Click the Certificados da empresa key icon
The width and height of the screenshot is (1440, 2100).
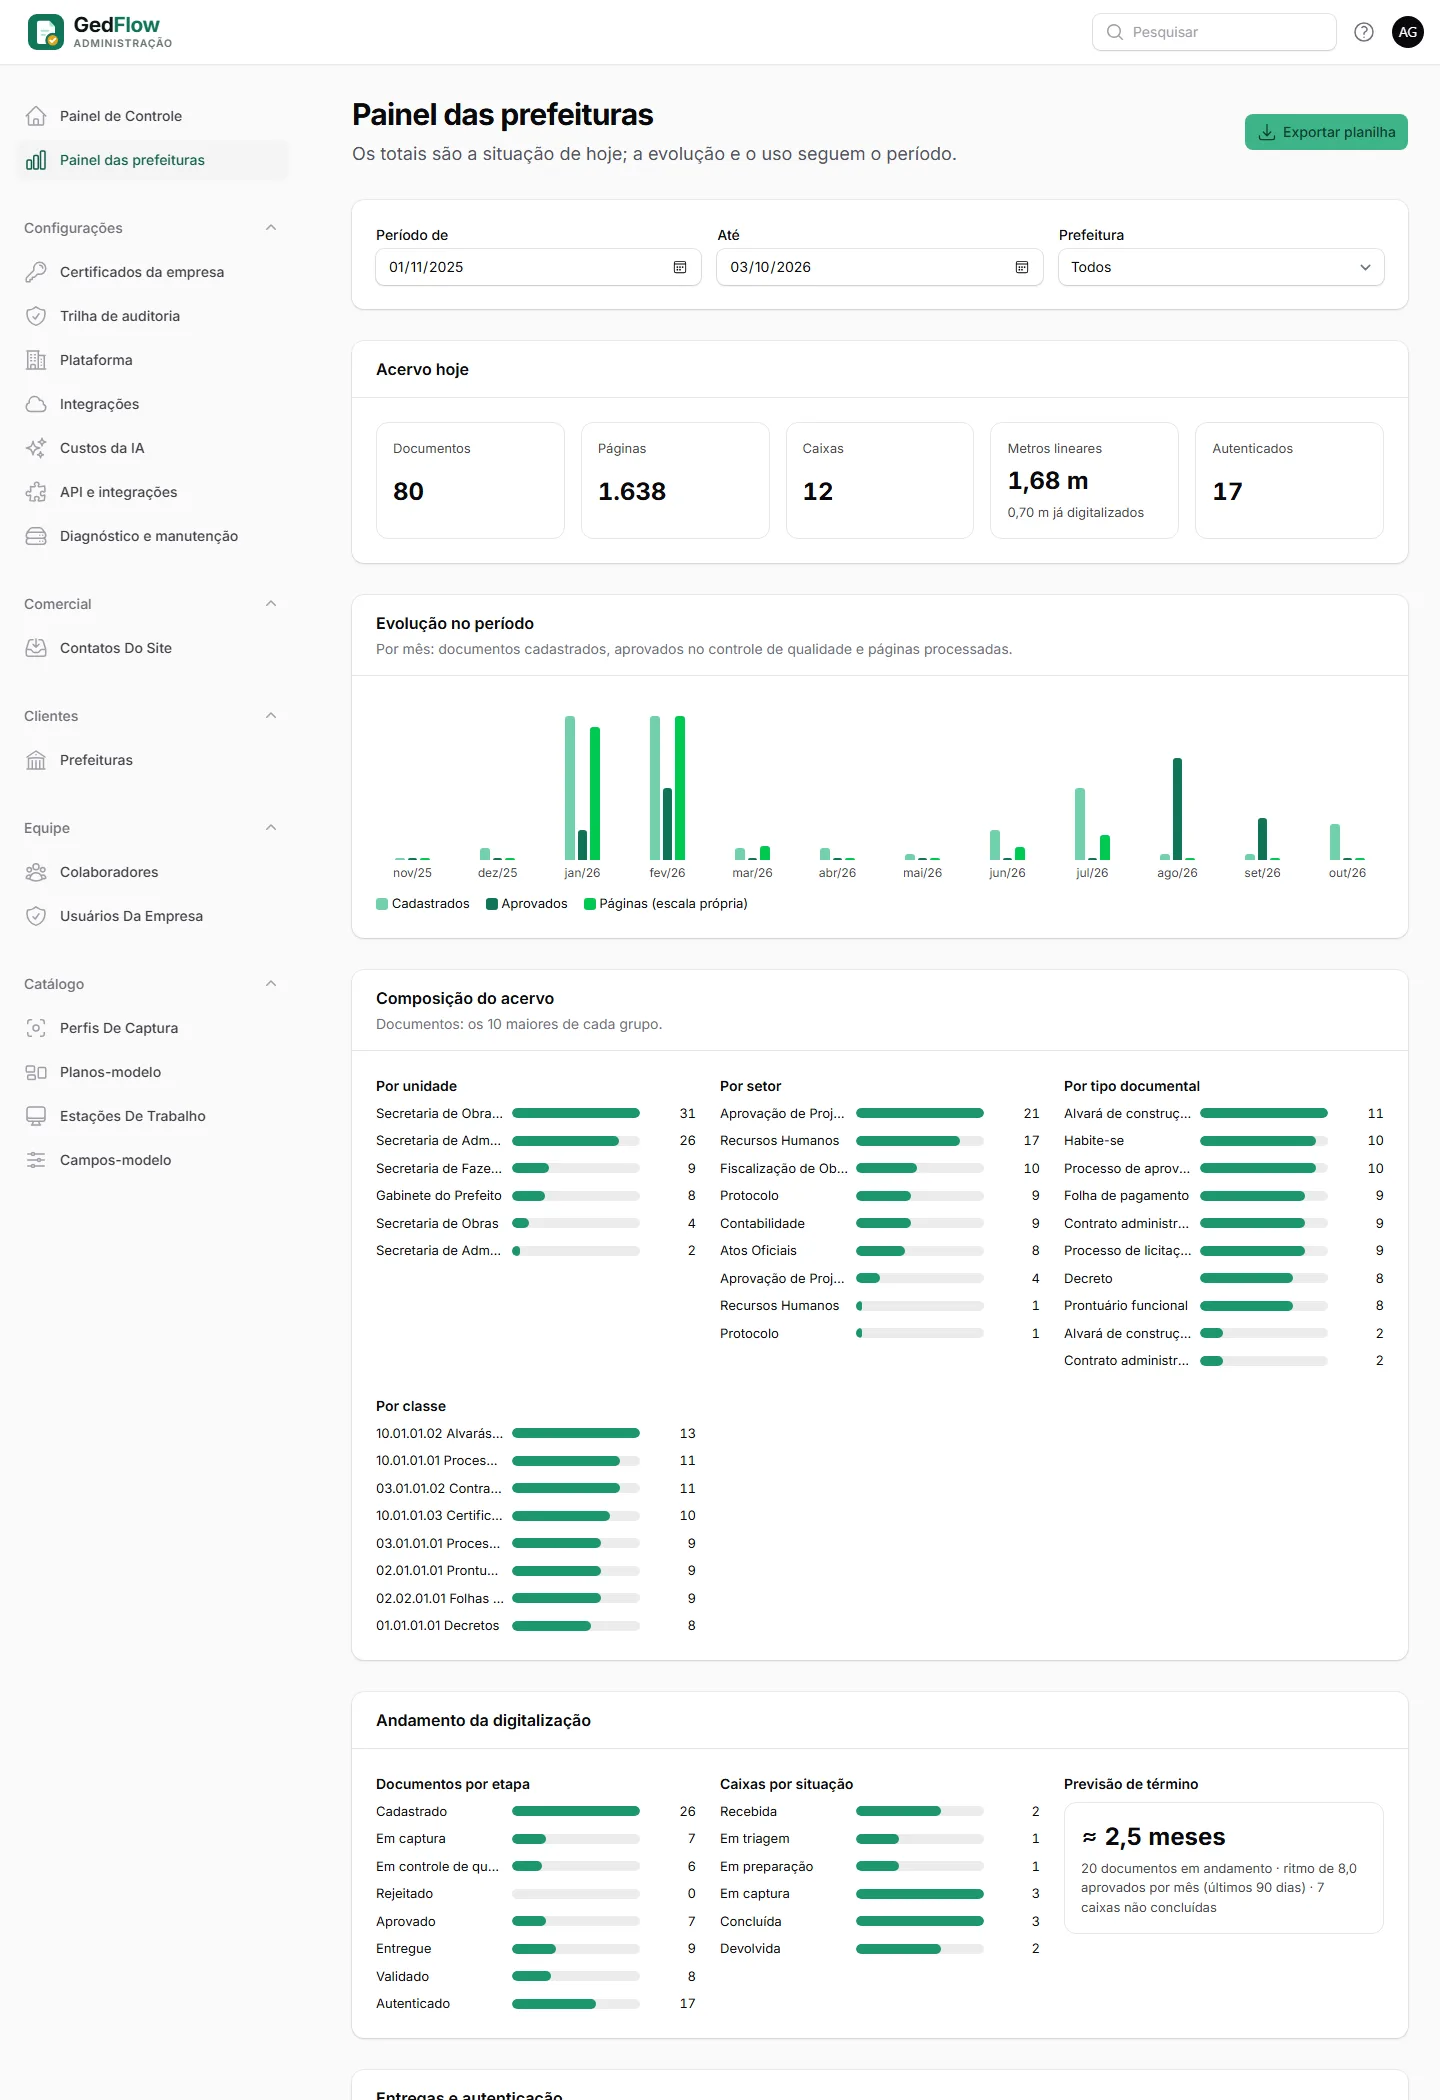[36, 272]
